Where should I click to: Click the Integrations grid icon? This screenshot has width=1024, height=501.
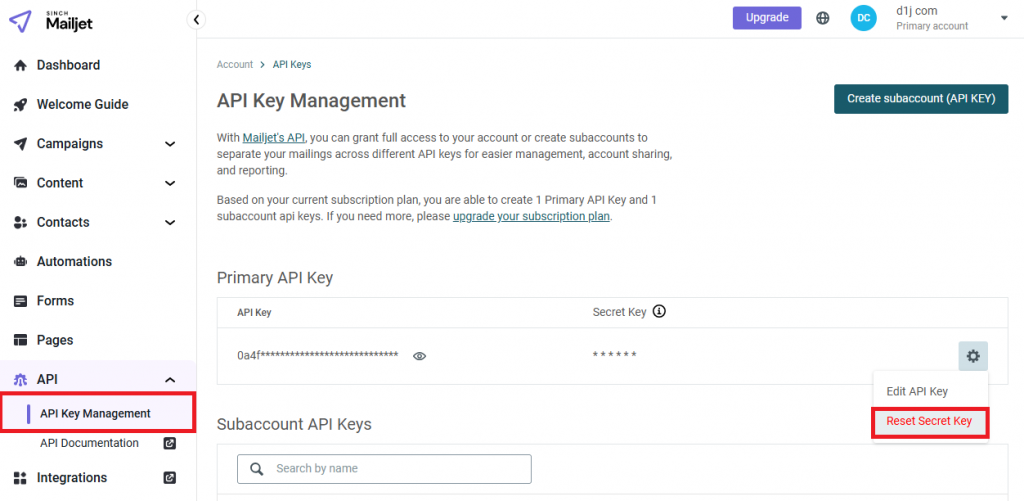[x=20, y=477]
